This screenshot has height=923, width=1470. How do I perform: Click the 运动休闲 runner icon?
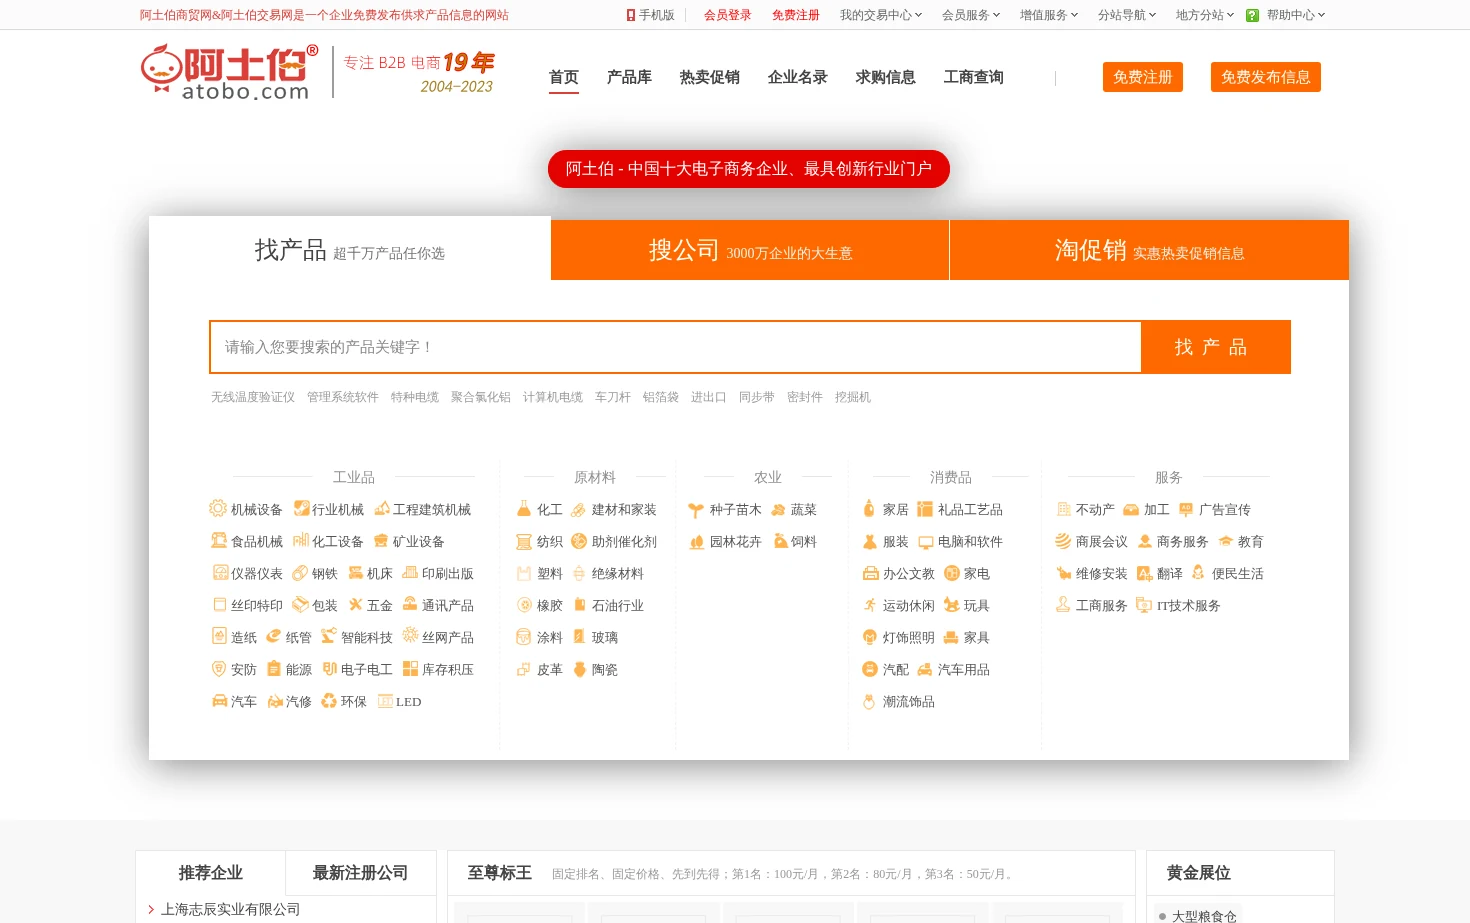(x=870, y=604)
